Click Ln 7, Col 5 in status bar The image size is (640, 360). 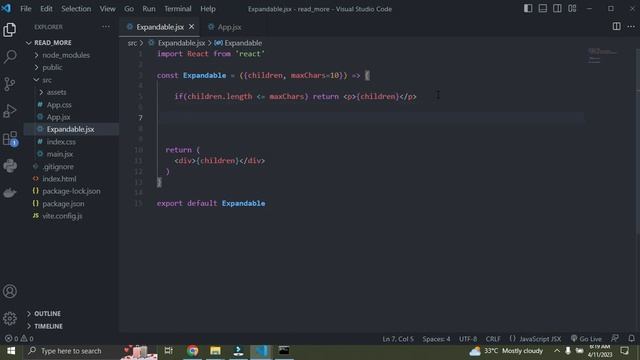(398, 339)
